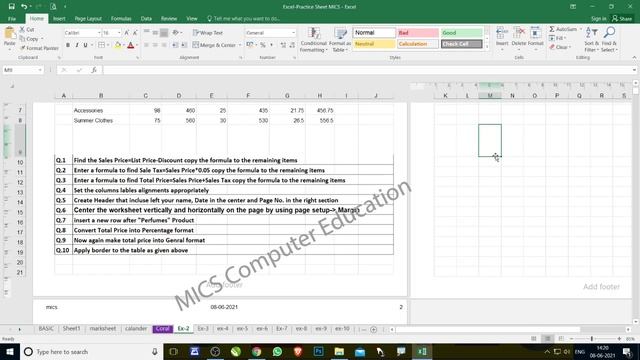Toggle bold formatting
640x360 pixels.
68,45
